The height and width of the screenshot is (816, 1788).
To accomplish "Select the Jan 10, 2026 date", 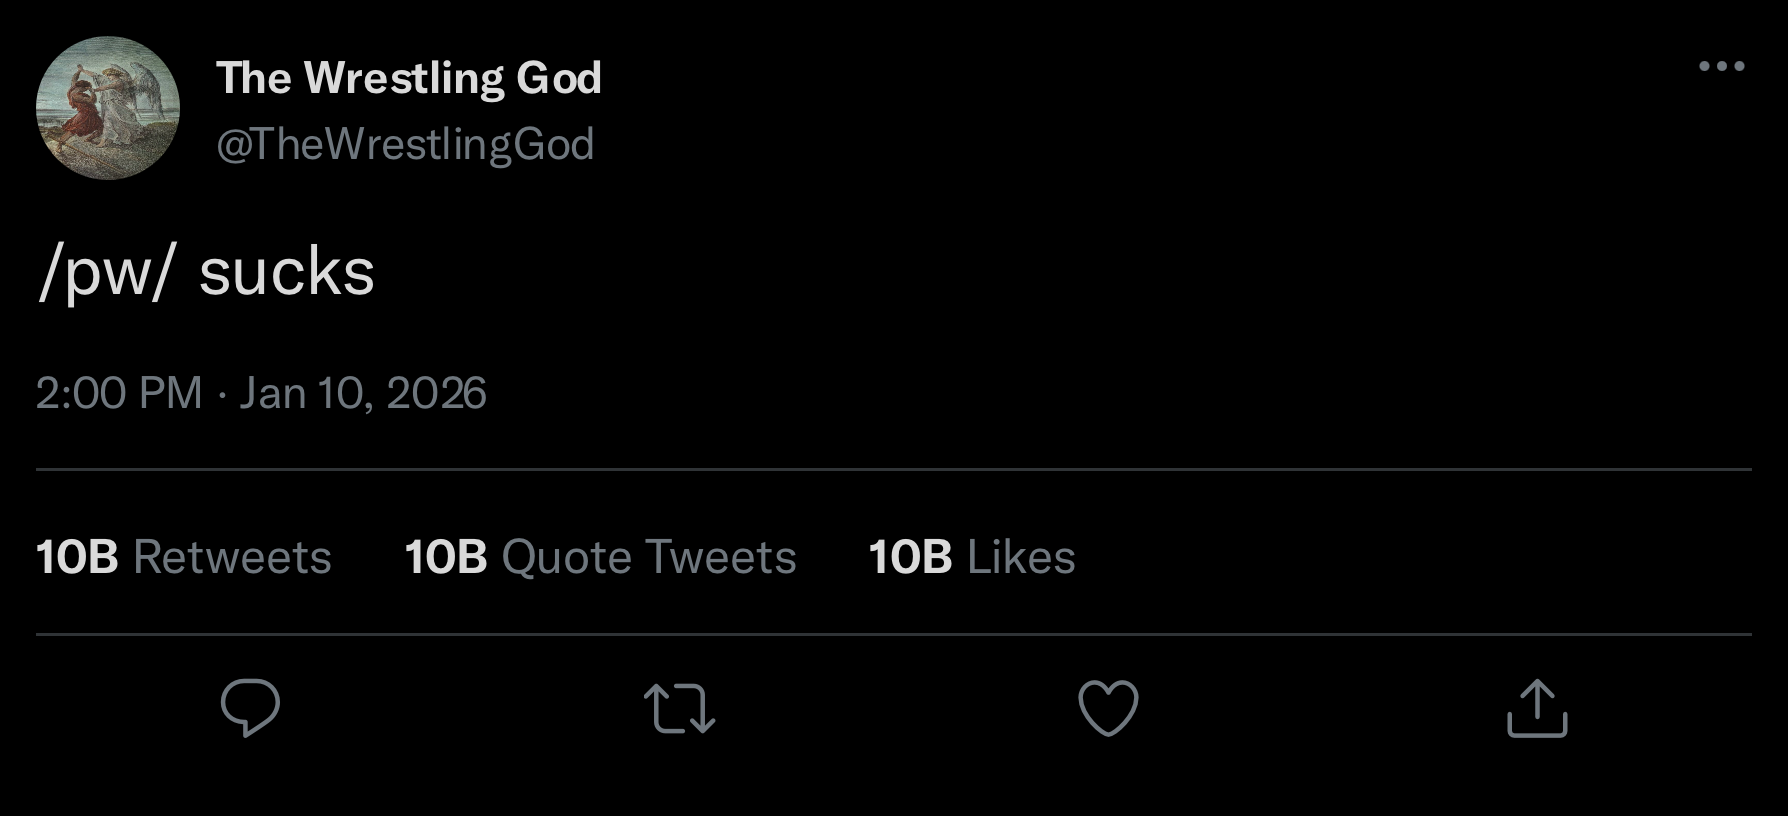I will [x=363, y=393].
